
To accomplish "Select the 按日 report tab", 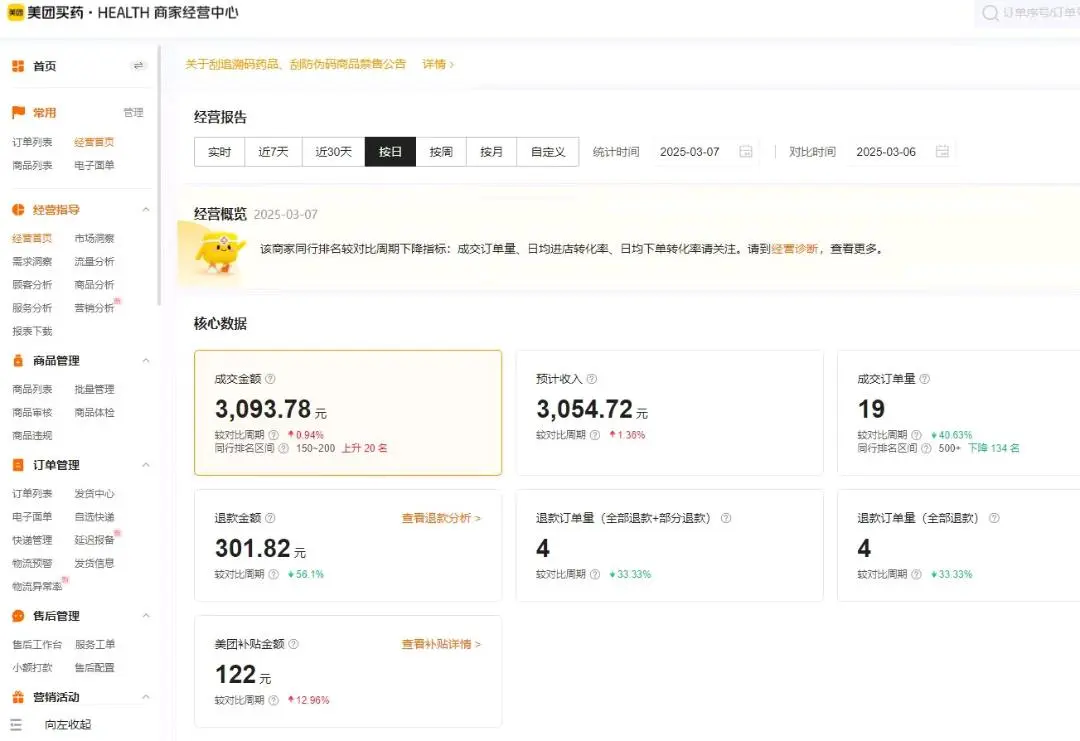I will 390,152.
